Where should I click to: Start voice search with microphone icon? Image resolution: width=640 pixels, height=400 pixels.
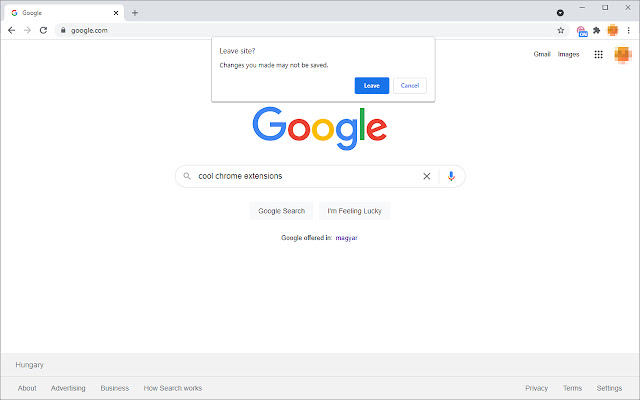point(451,176)
